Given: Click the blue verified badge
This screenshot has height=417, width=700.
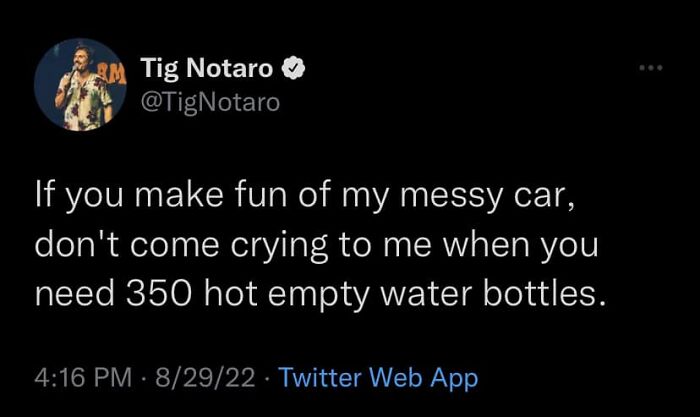Looking at the screenshot, I should pos(295,70).
